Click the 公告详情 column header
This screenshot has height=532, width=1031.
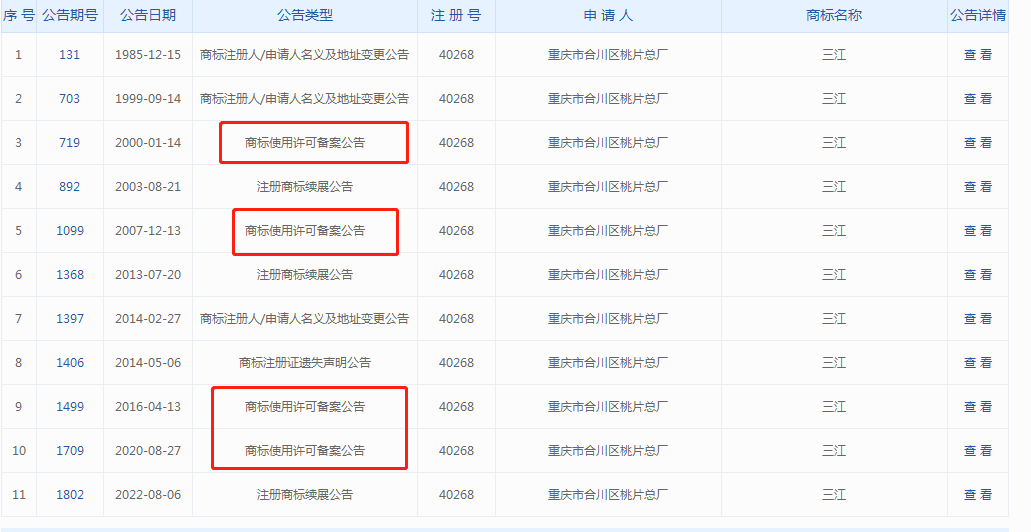[x=978, y=15]
